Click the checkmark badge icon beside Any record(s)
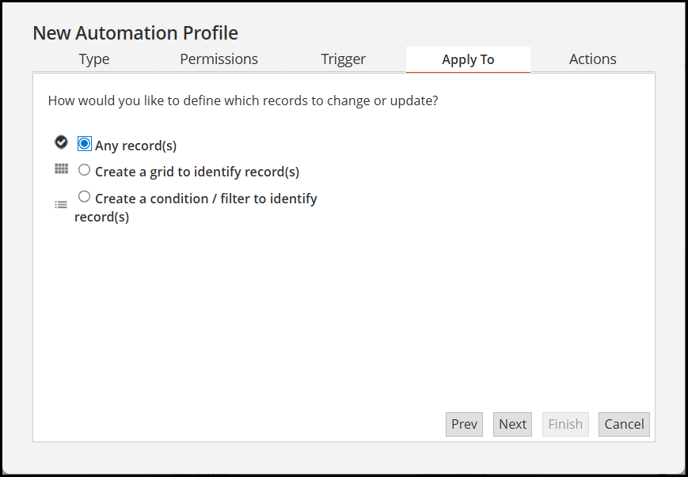The height and width of the screenshot is (477, 688). tap(61, 142)
